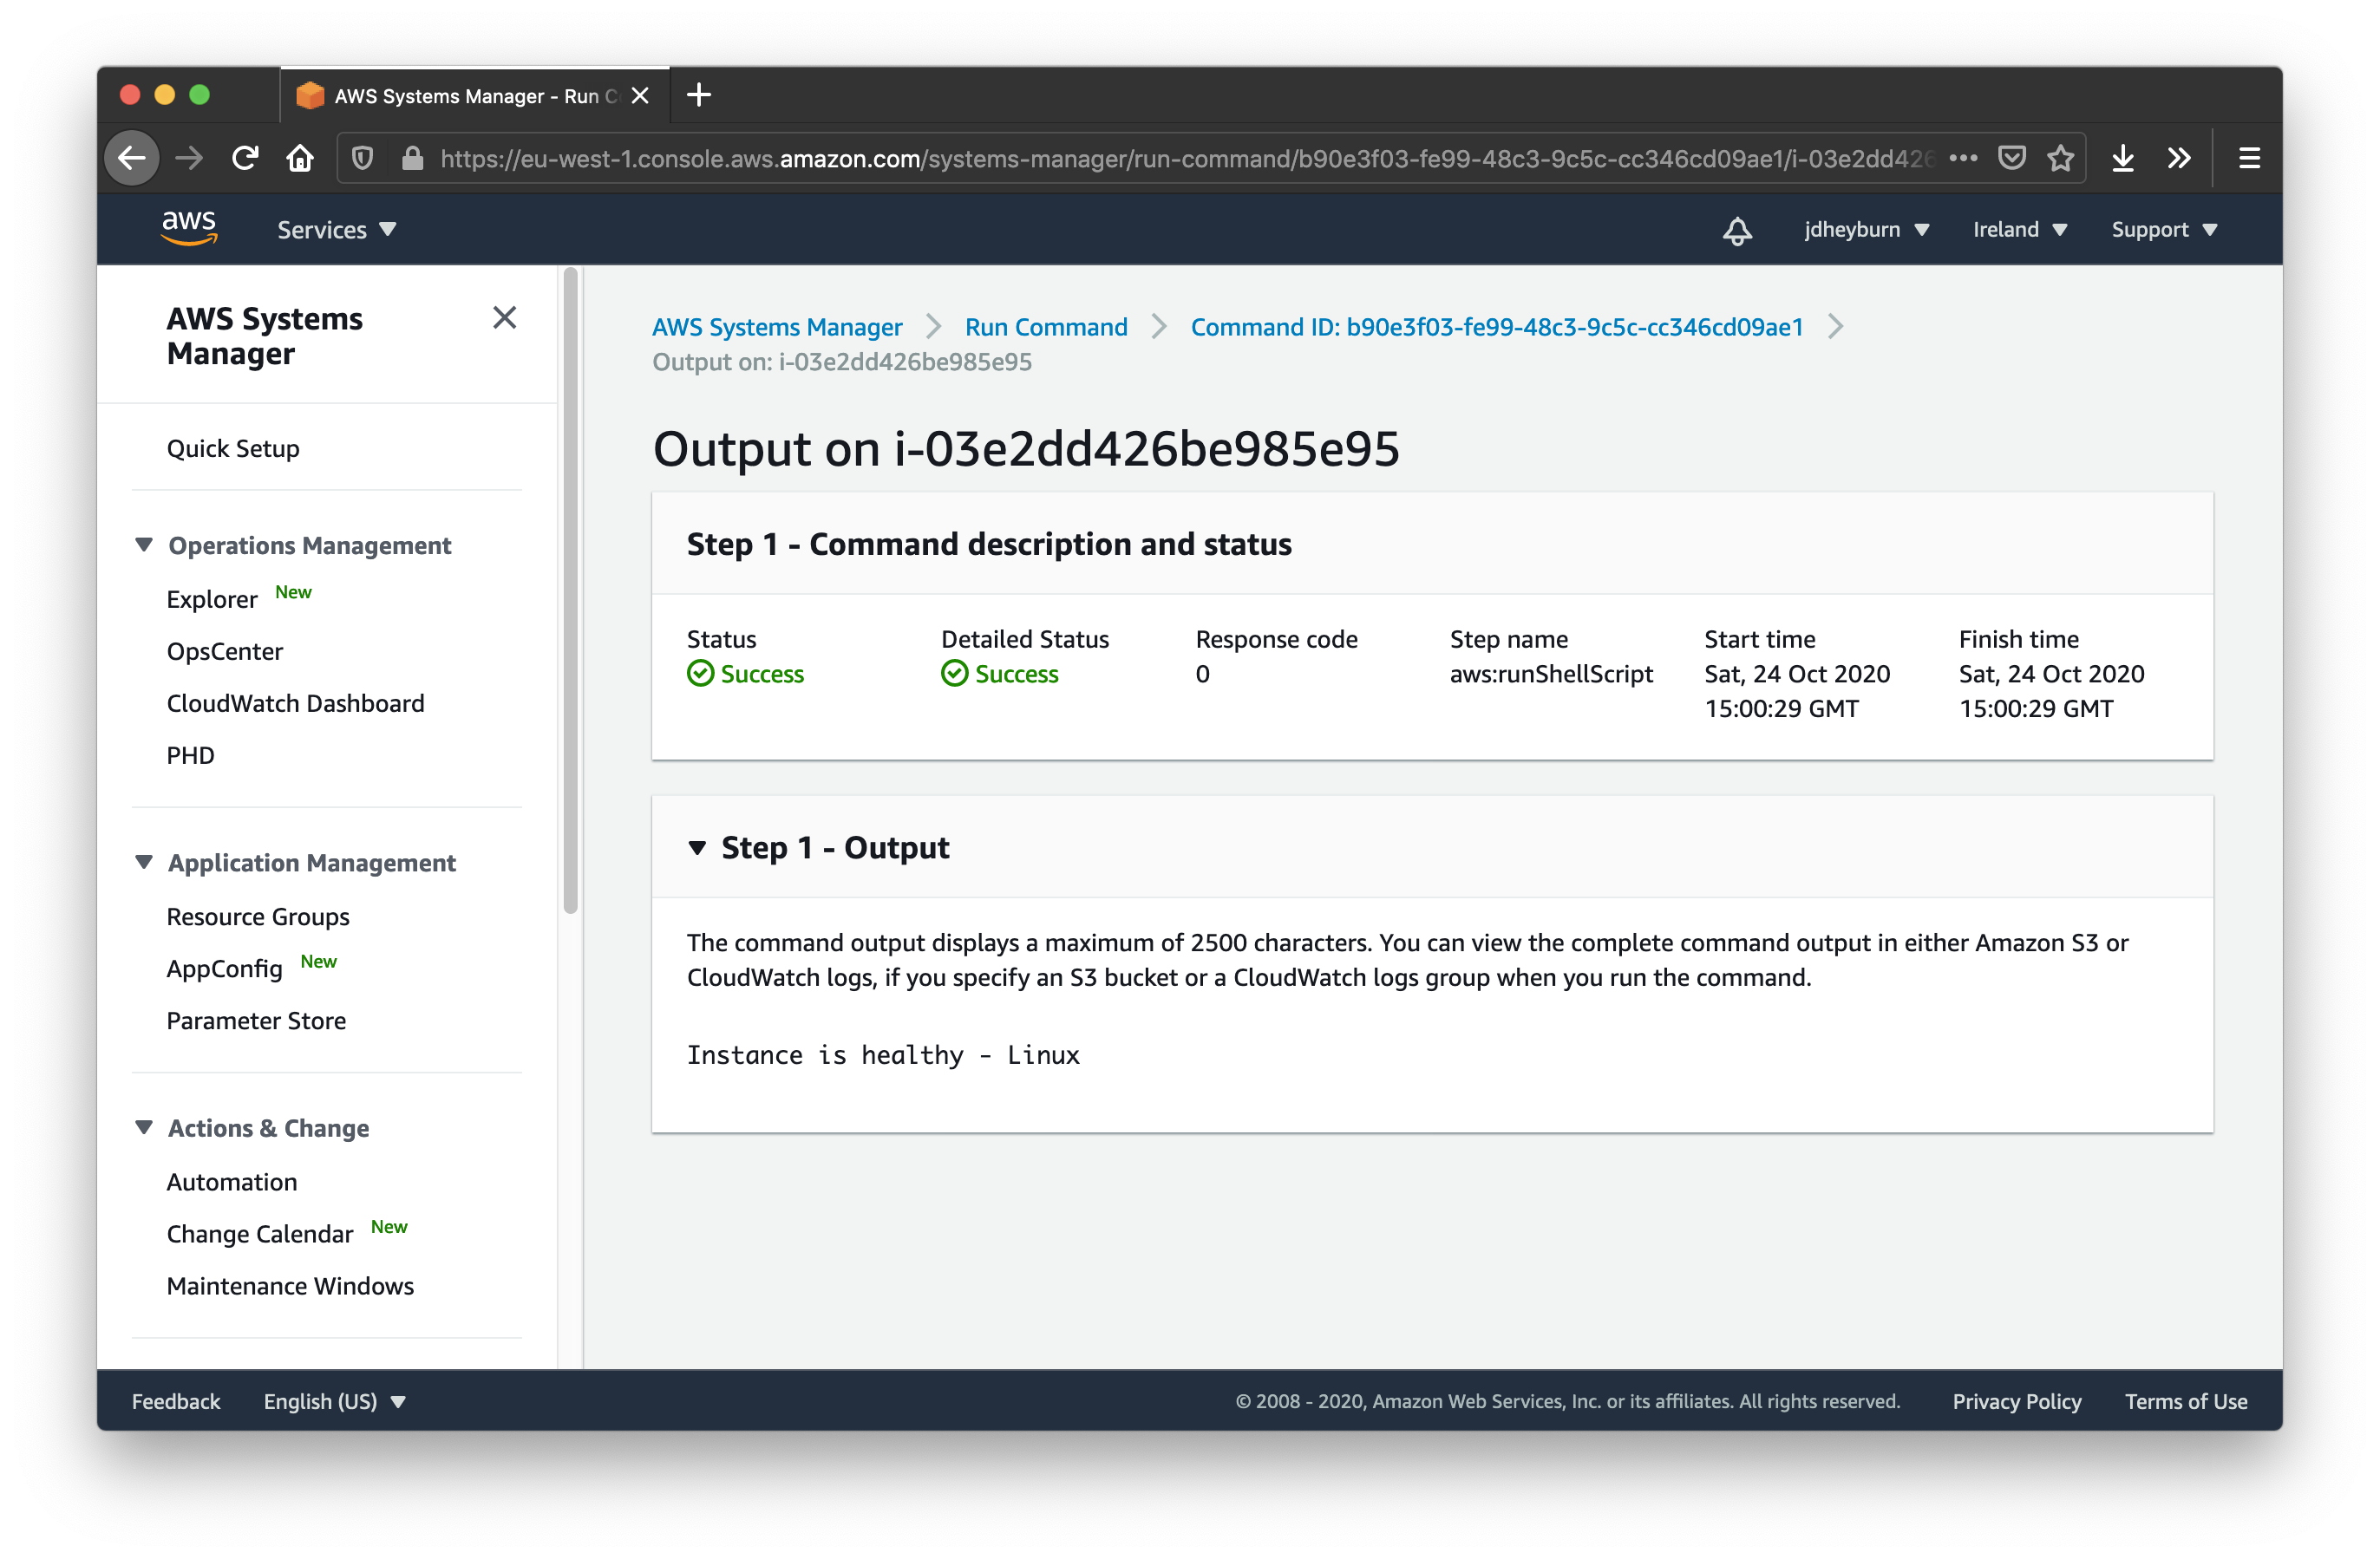Reload the page with refresh icon

point(245,158)
